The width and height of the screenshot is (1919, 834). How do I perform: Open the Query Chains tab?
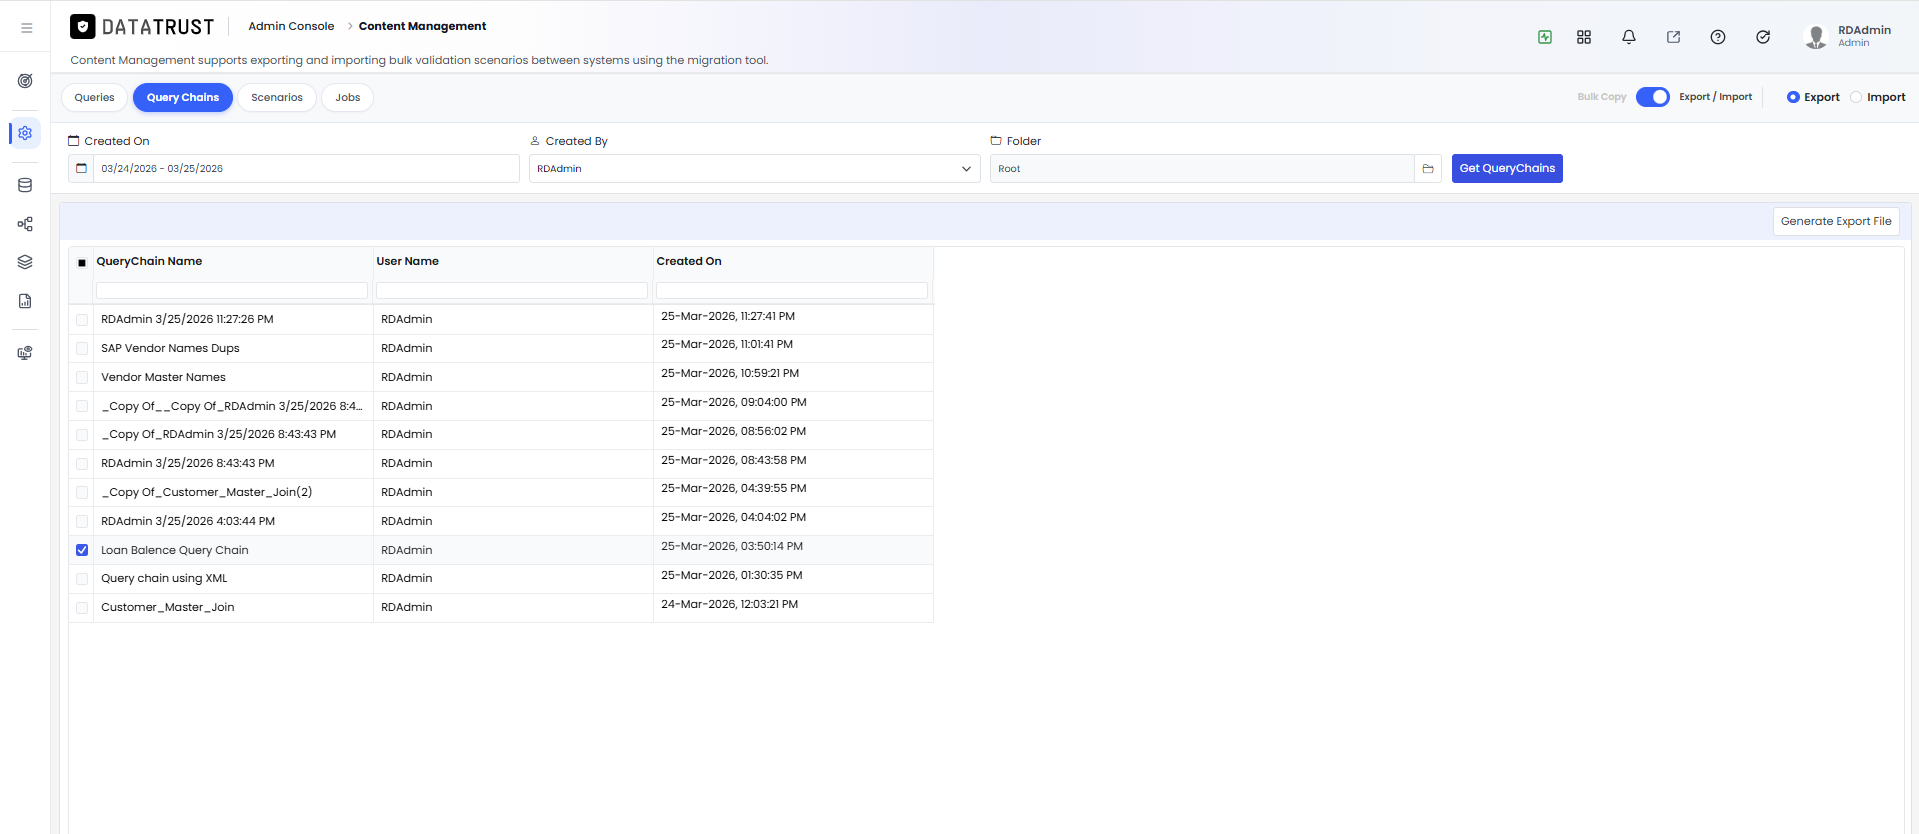pos(183,97)
